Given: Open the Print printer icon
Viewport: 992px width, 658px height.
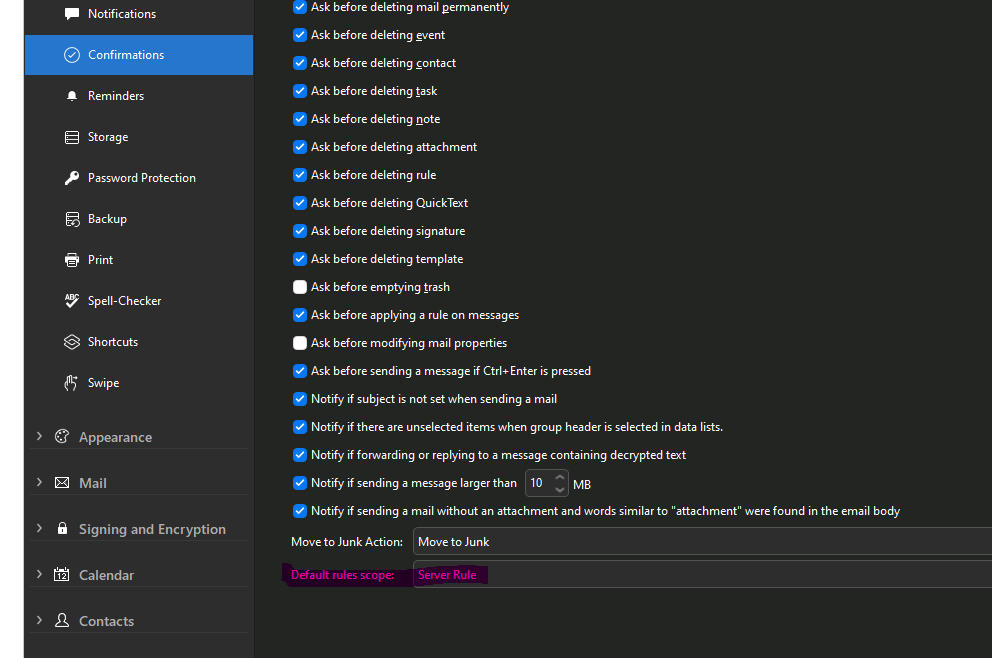Looking at the screenshot, I should point(72,260).
